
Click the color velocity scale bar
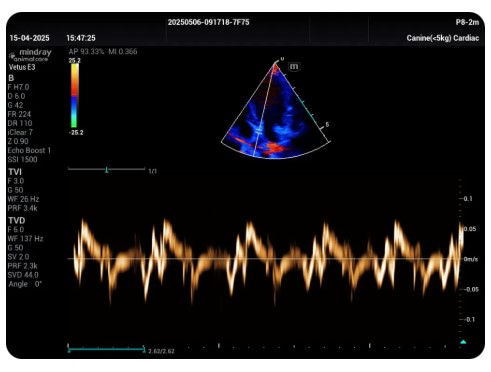click(x=74, y=95)
